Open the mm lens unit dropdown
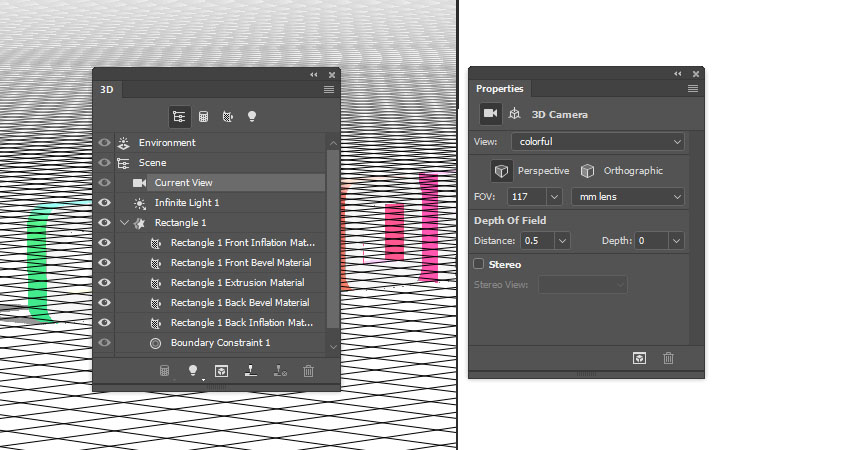 coord(628,197)
